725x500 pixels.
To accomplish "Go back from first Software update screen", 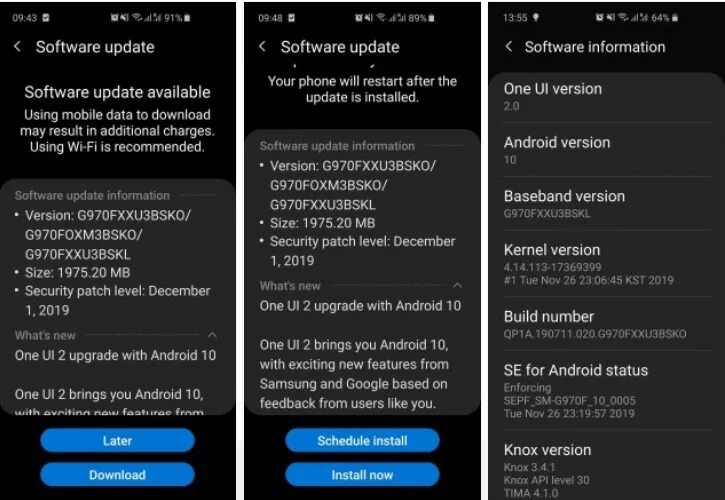I will coord(18,46).
